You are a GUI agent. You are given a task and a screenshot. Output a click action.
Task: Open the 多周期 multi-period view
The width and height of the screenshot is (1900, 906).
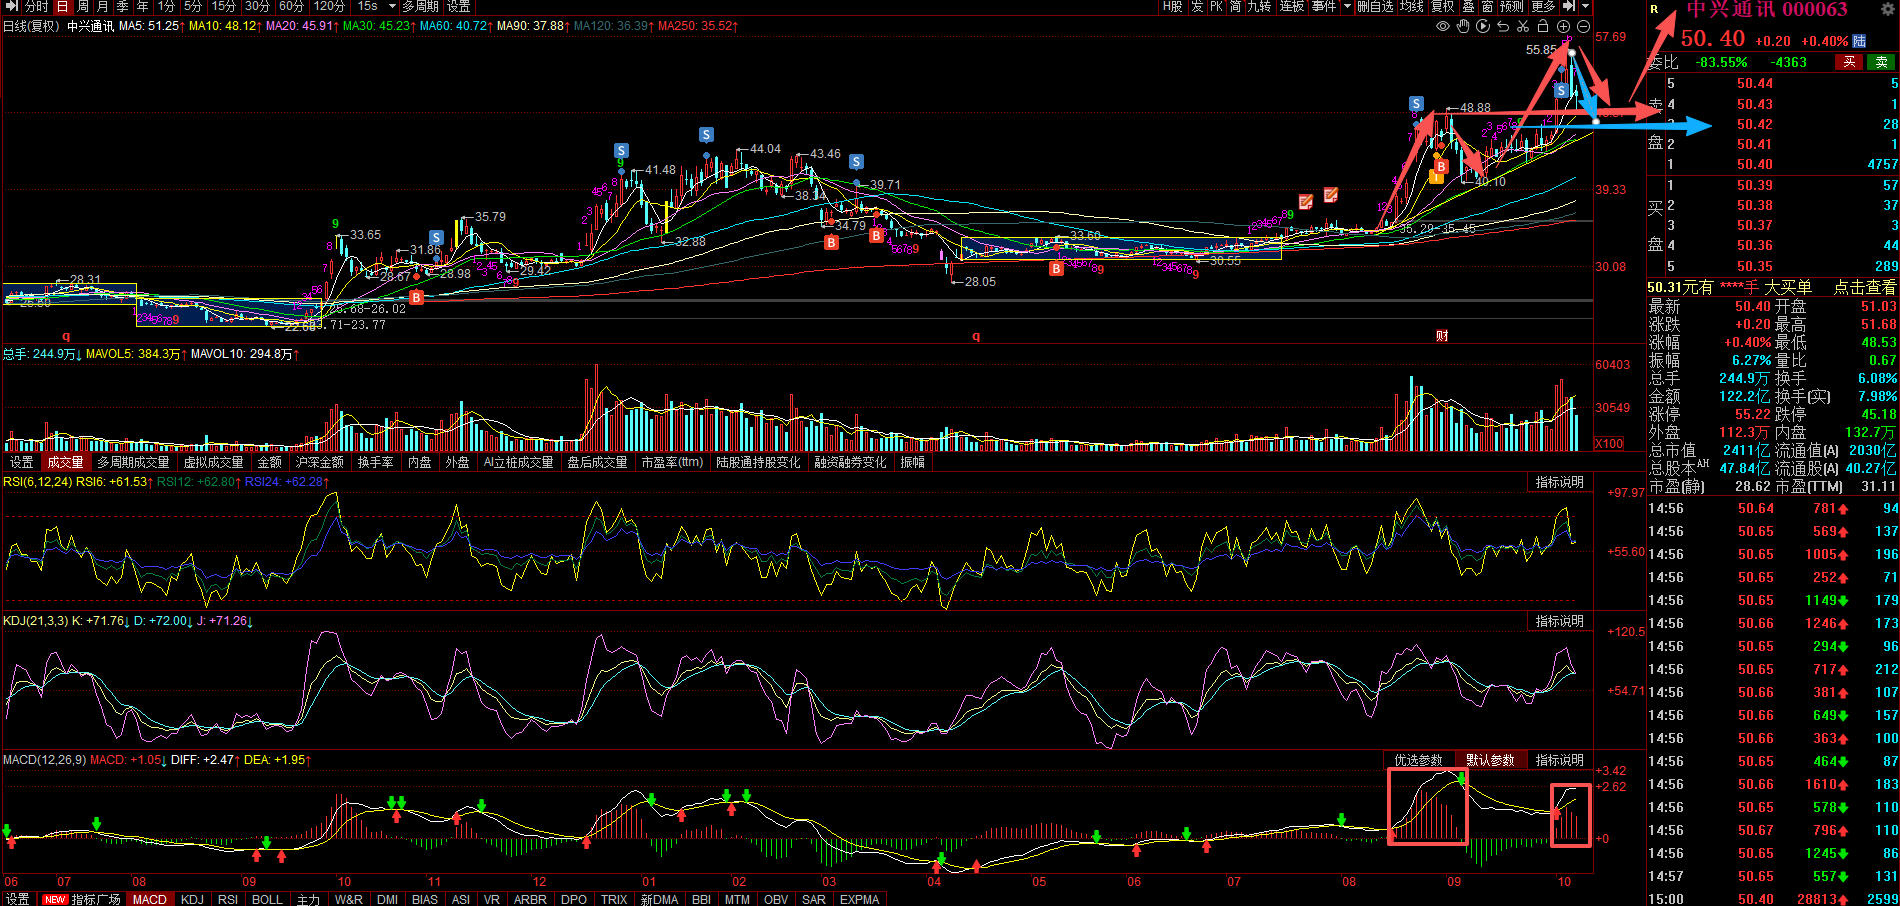coord(421,6)
